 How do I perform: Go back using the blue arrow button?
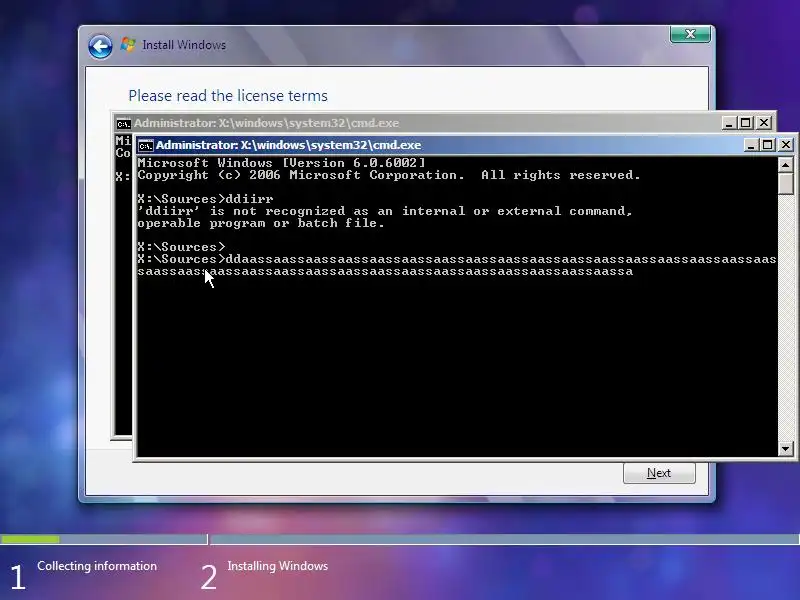tap(100, 46)
